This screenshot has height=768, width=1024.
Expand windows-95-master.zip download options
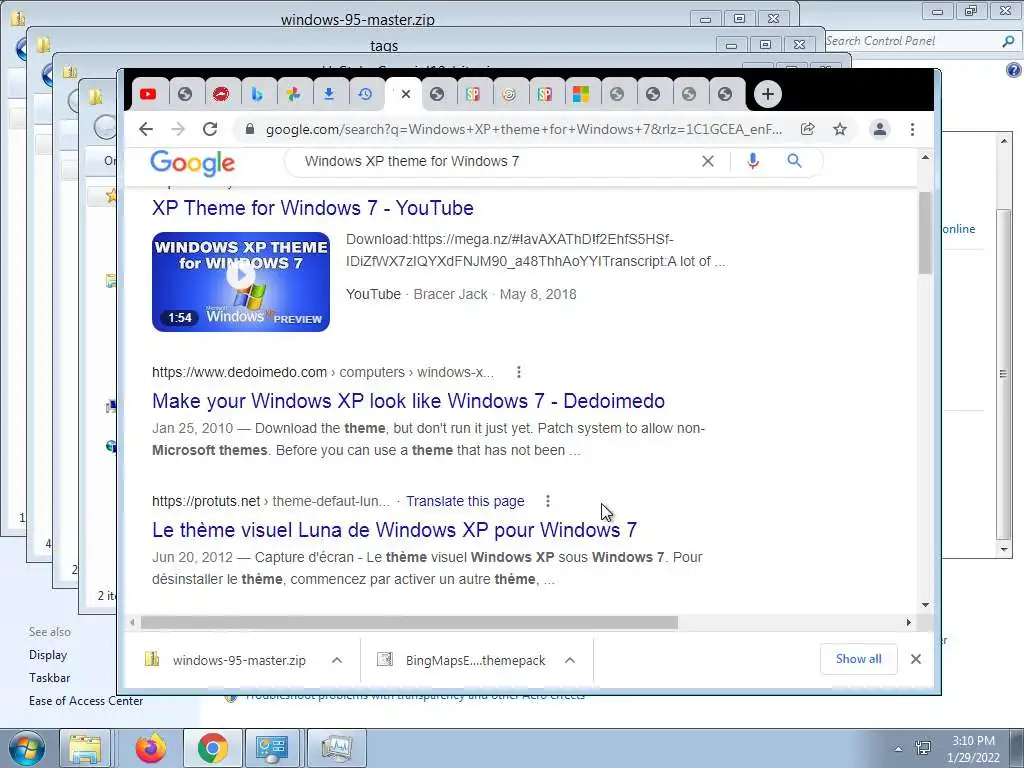[x=337, y=660]
